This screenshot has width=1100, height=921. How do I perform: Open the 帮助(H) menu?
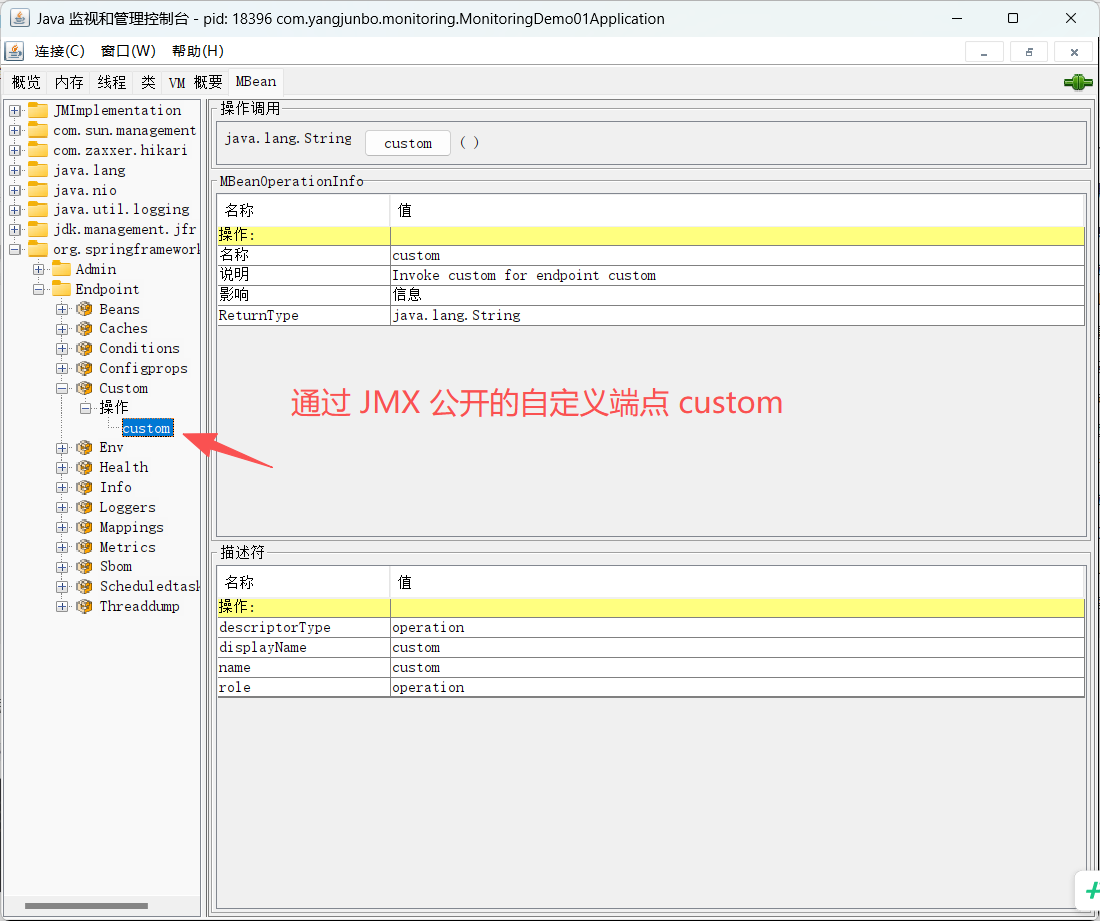[x=198, y=51]
